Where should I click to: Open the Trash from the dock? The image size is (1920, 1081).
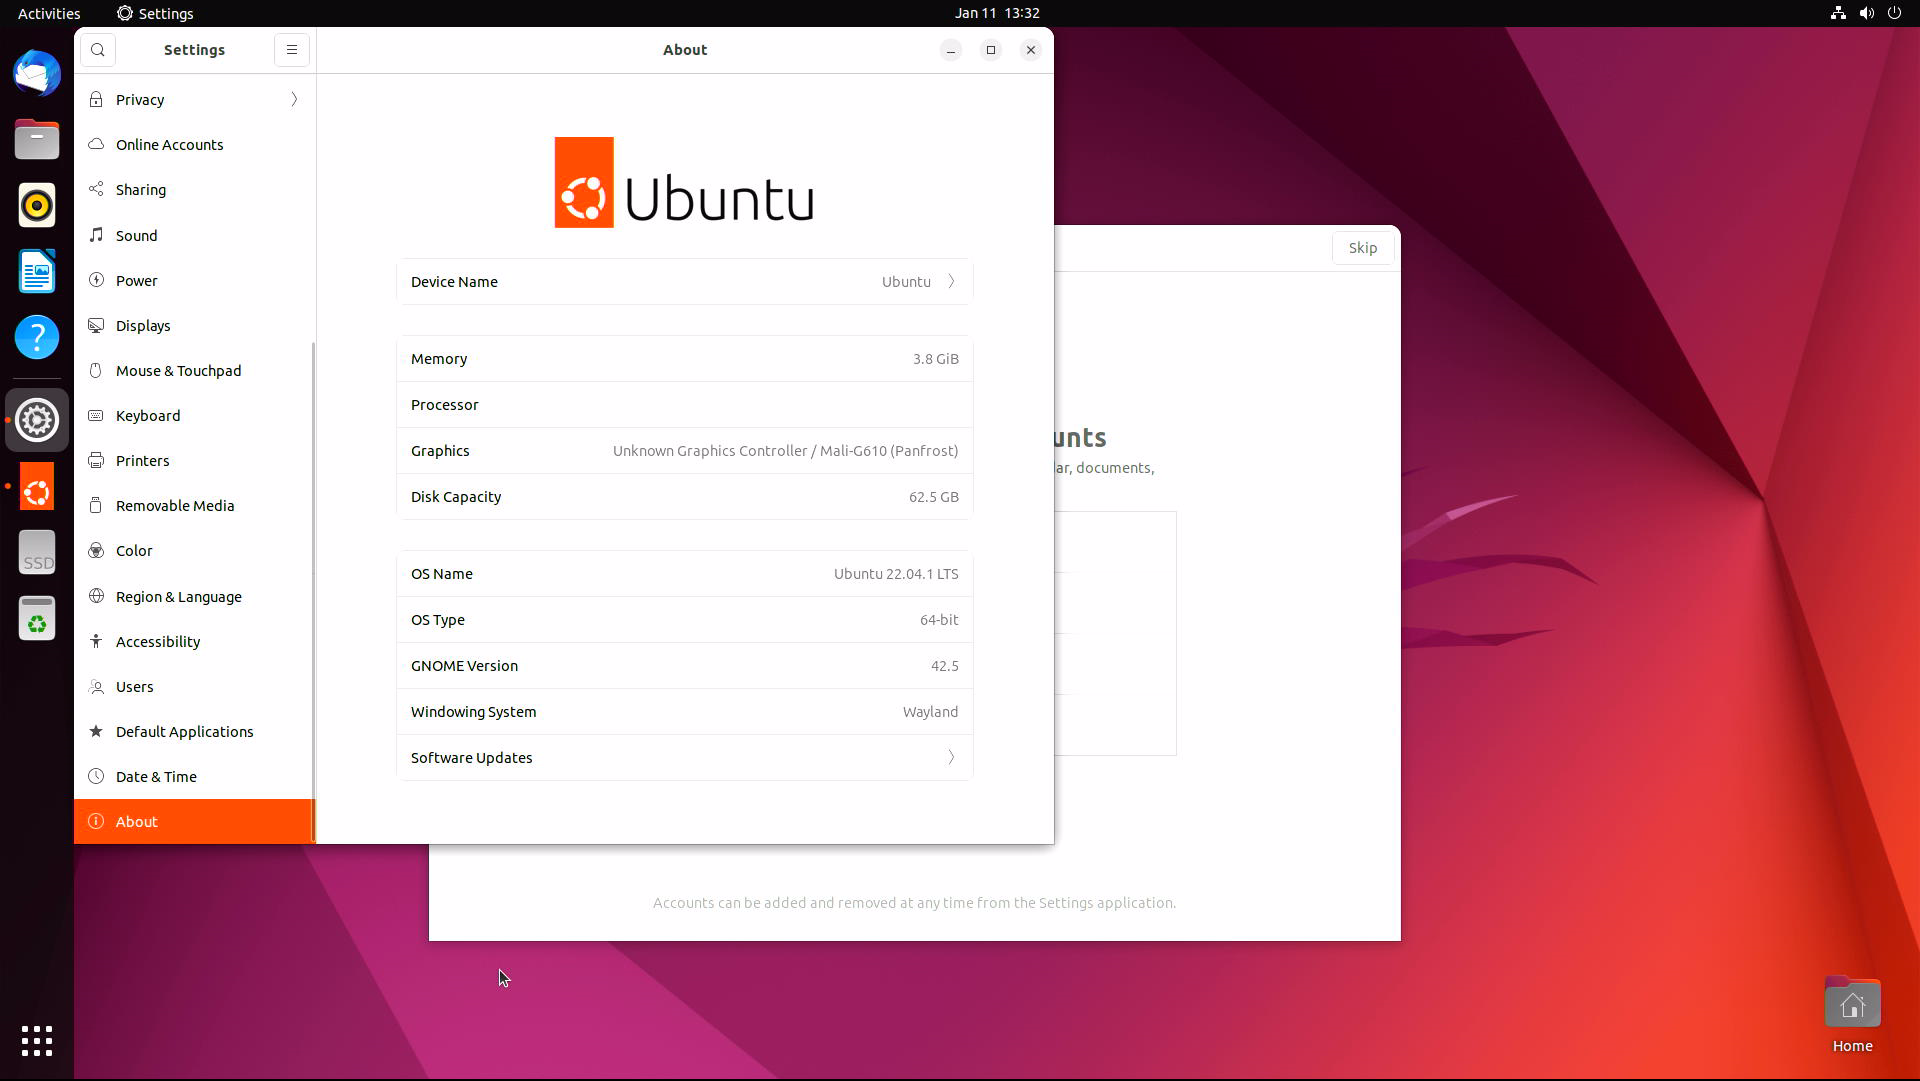click(37, 618)
